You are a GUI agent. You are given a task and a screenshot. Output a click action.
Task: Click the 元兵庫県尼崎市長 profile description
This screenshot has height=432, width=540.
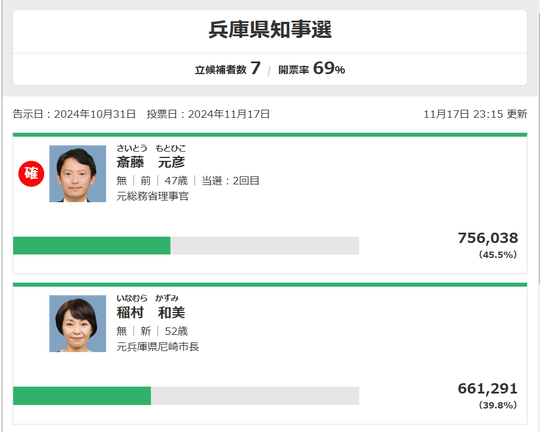click(158, 347)
